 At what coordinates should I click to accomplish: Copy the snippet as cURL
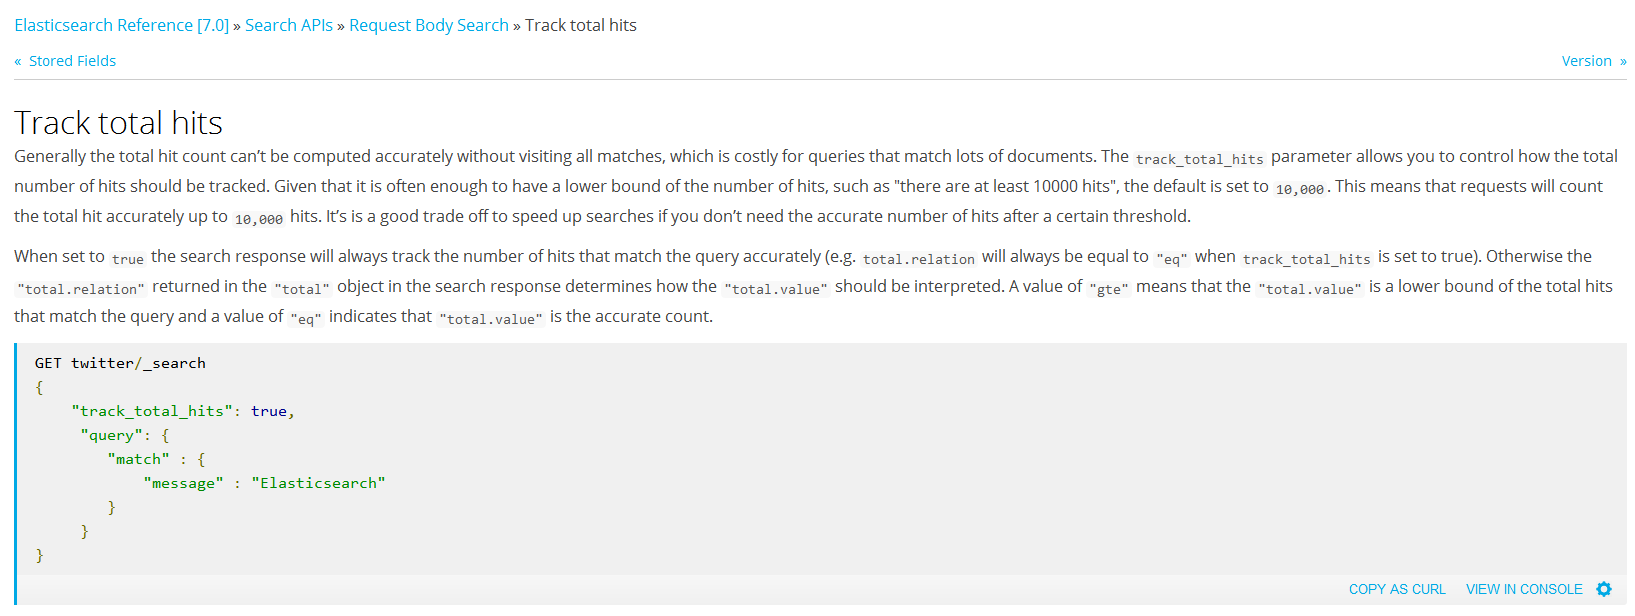click(x=1397, y=589)
